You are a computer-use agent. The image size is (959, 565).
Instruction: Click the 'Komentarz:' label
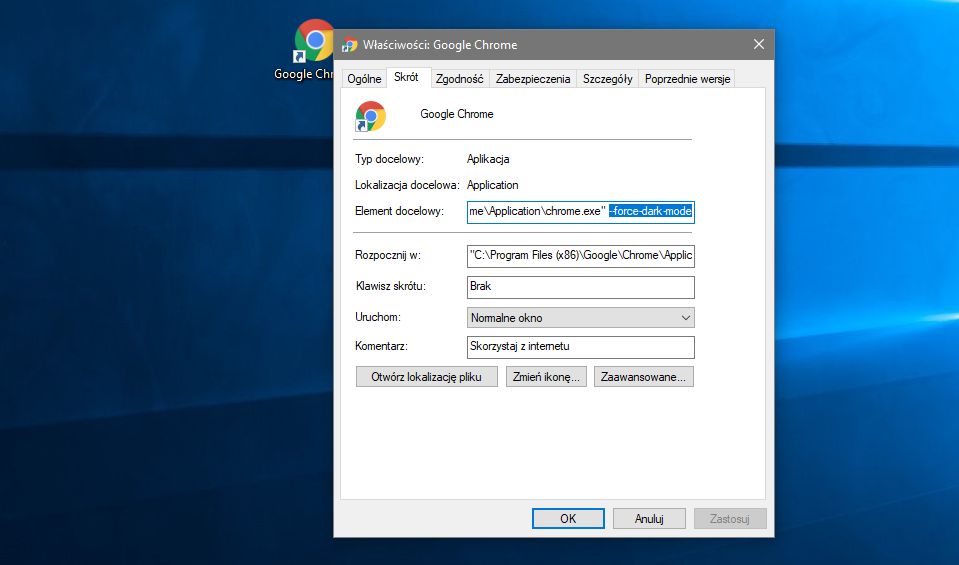pos(381,346)
